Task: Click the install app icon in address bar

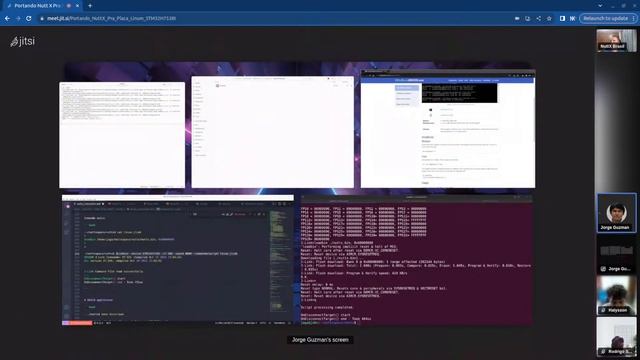Action: click(x=528, y=18)
